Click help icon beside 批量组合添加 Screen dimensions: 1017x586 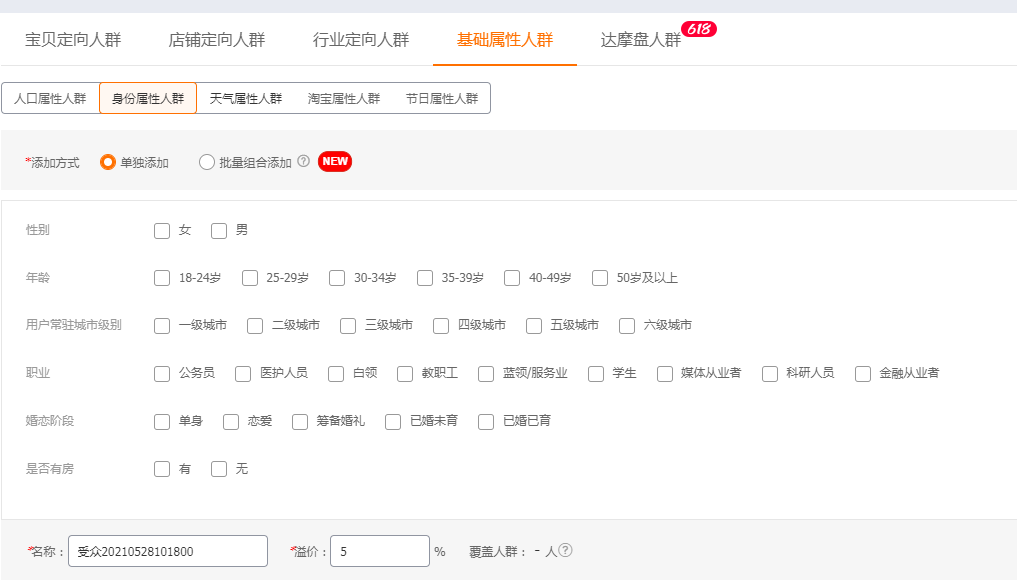pos(304,162)
